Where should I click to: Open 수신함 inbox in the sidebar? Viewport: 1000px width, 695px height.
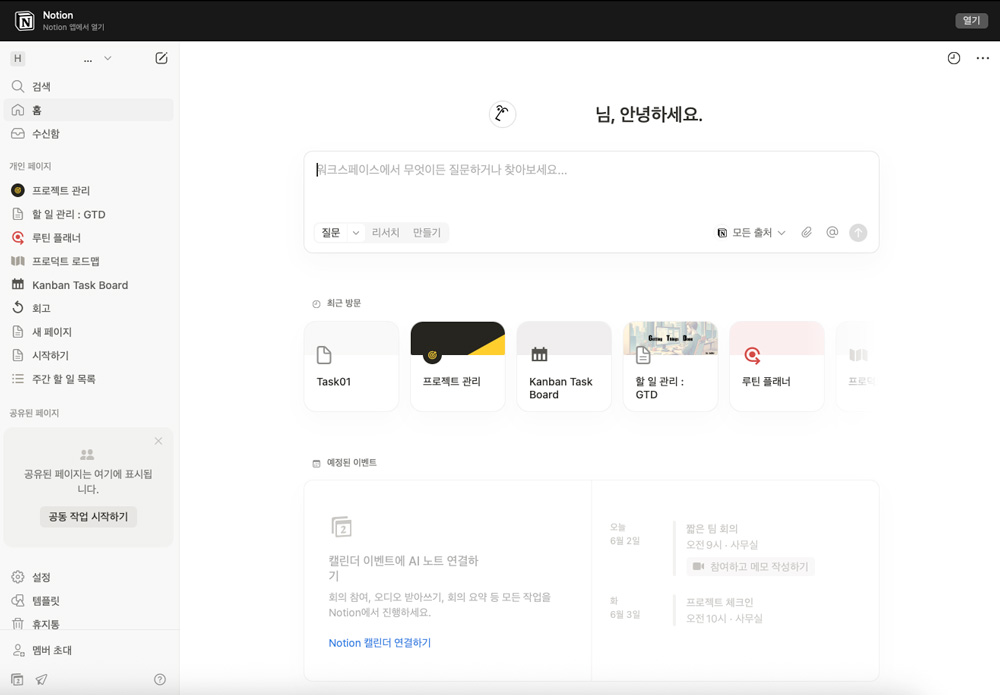(x=89, y=133)
